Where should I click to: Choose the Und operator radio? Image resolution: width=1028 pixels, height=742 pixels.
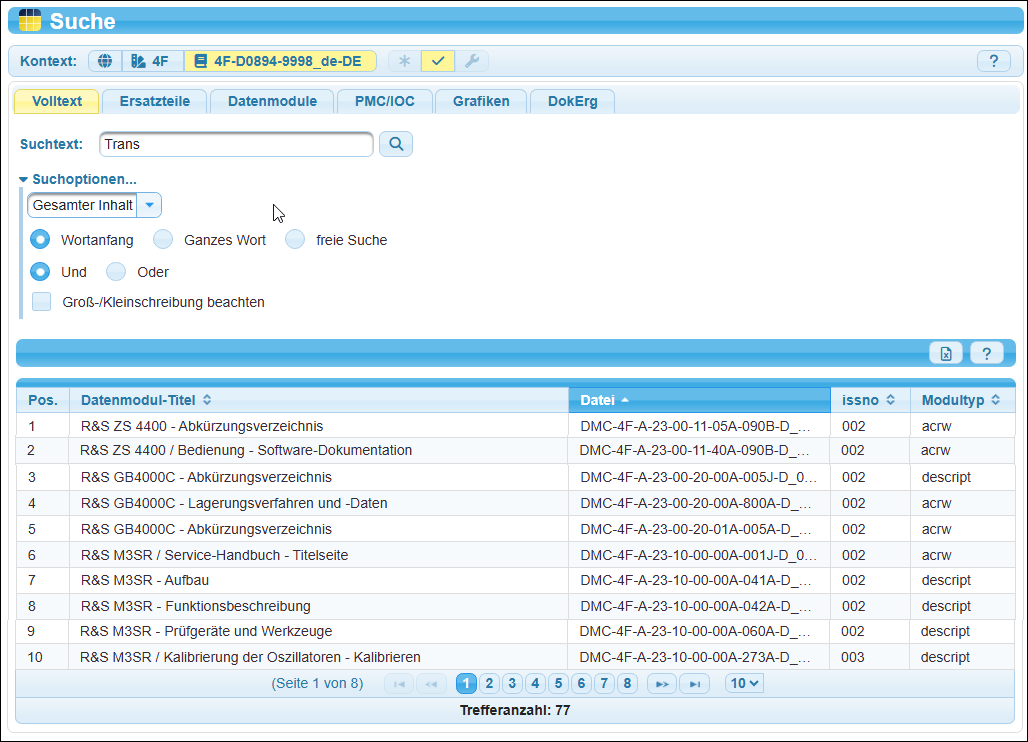tap(40, 271)
